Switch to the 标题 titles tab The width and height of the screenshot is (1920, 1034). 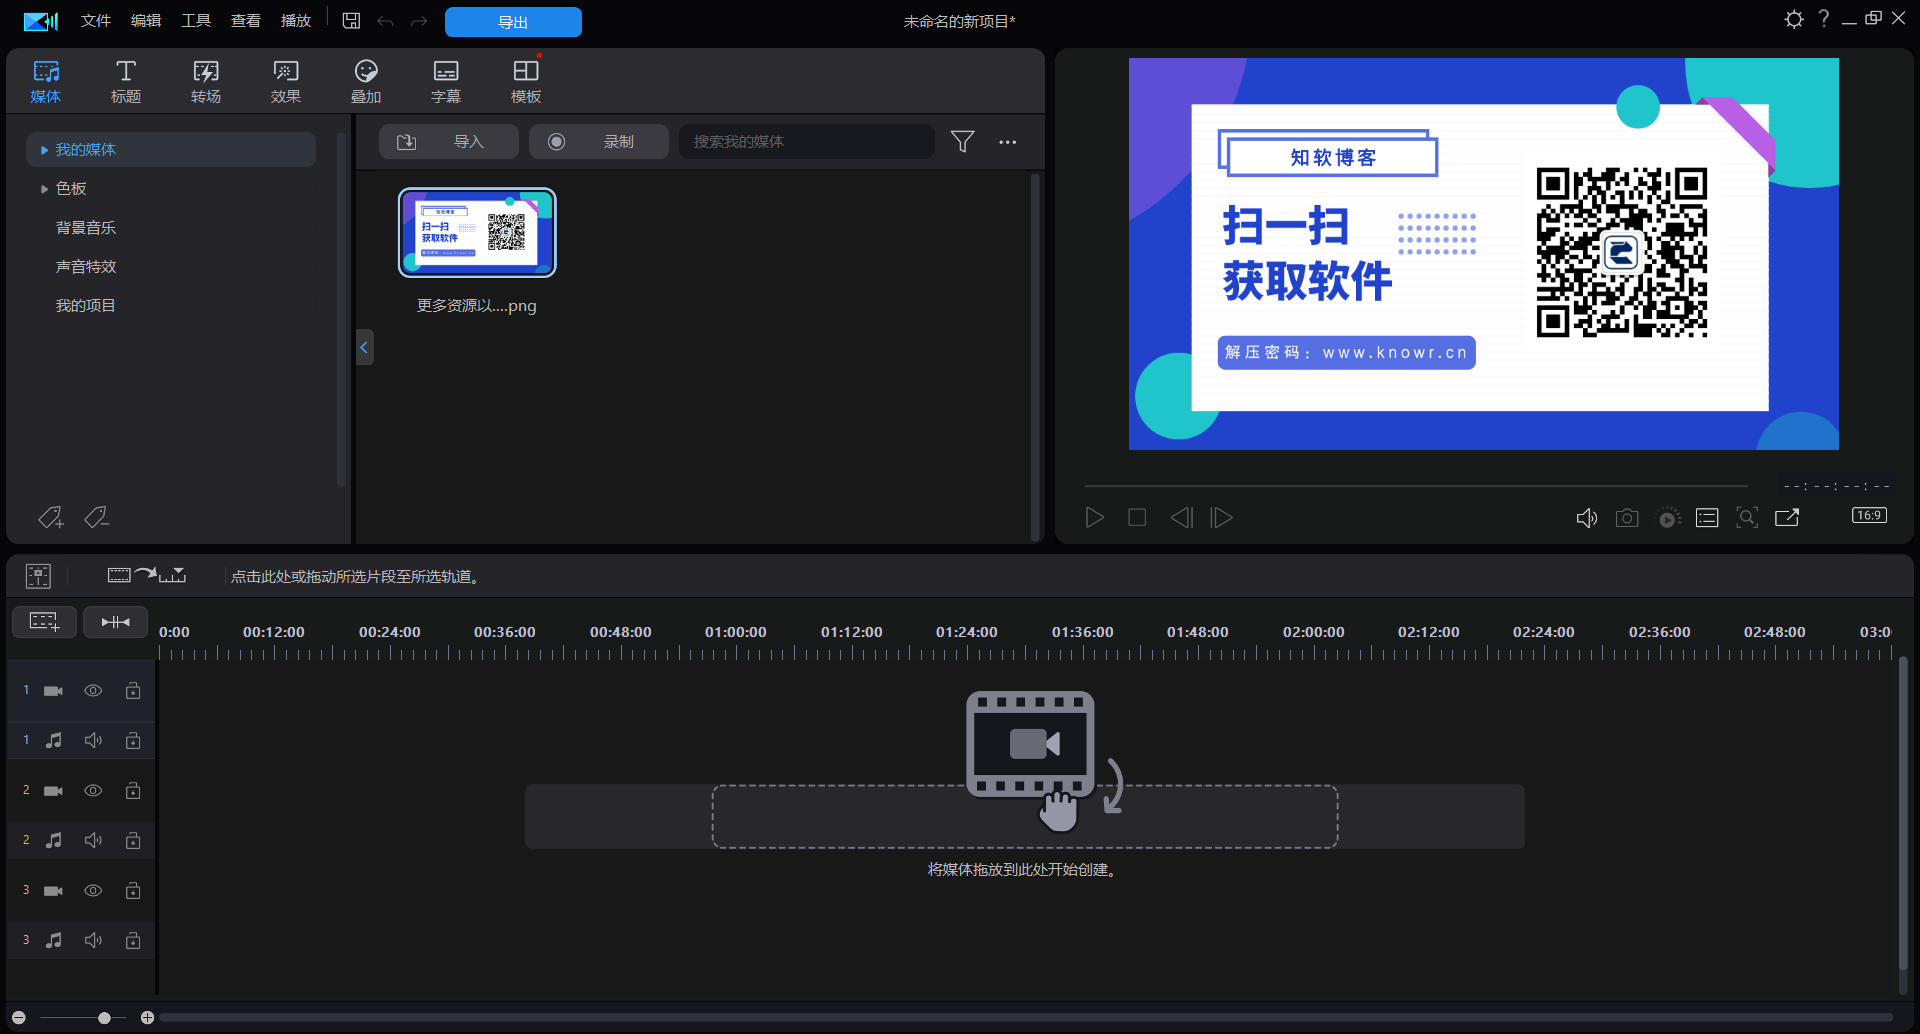126,82
